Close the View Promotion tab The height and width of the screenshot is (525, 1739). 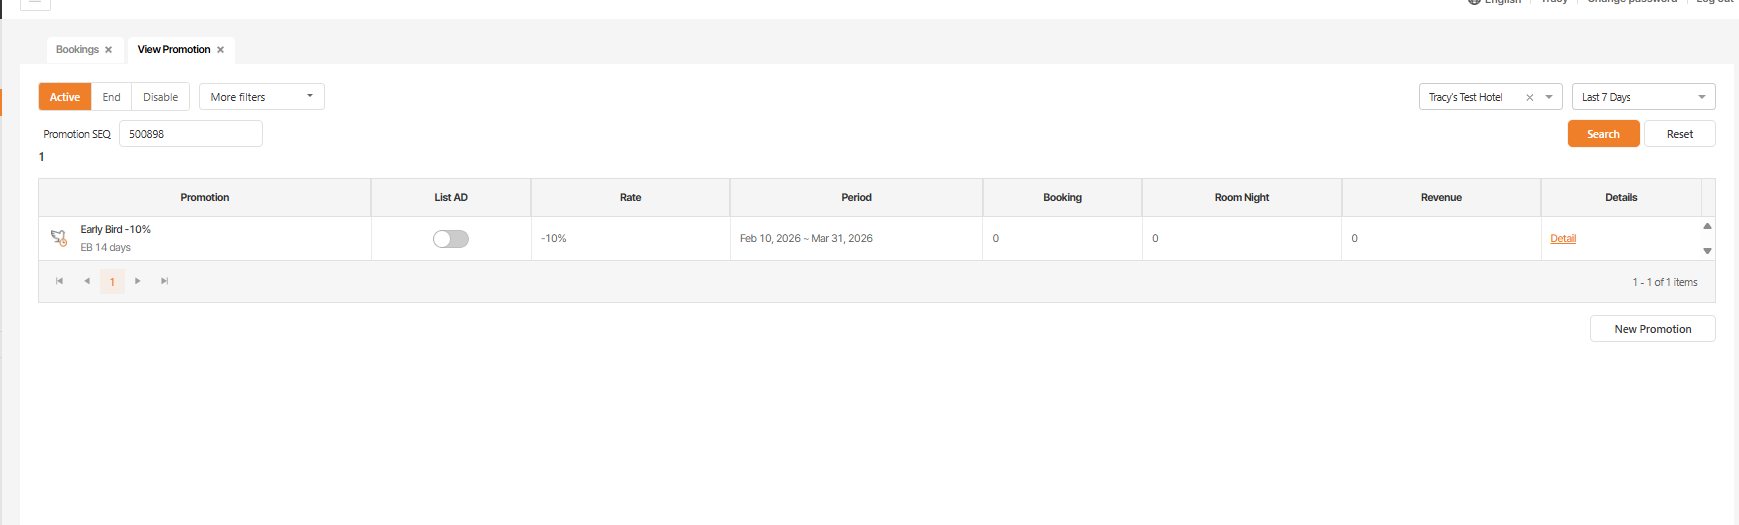point(220,50)
